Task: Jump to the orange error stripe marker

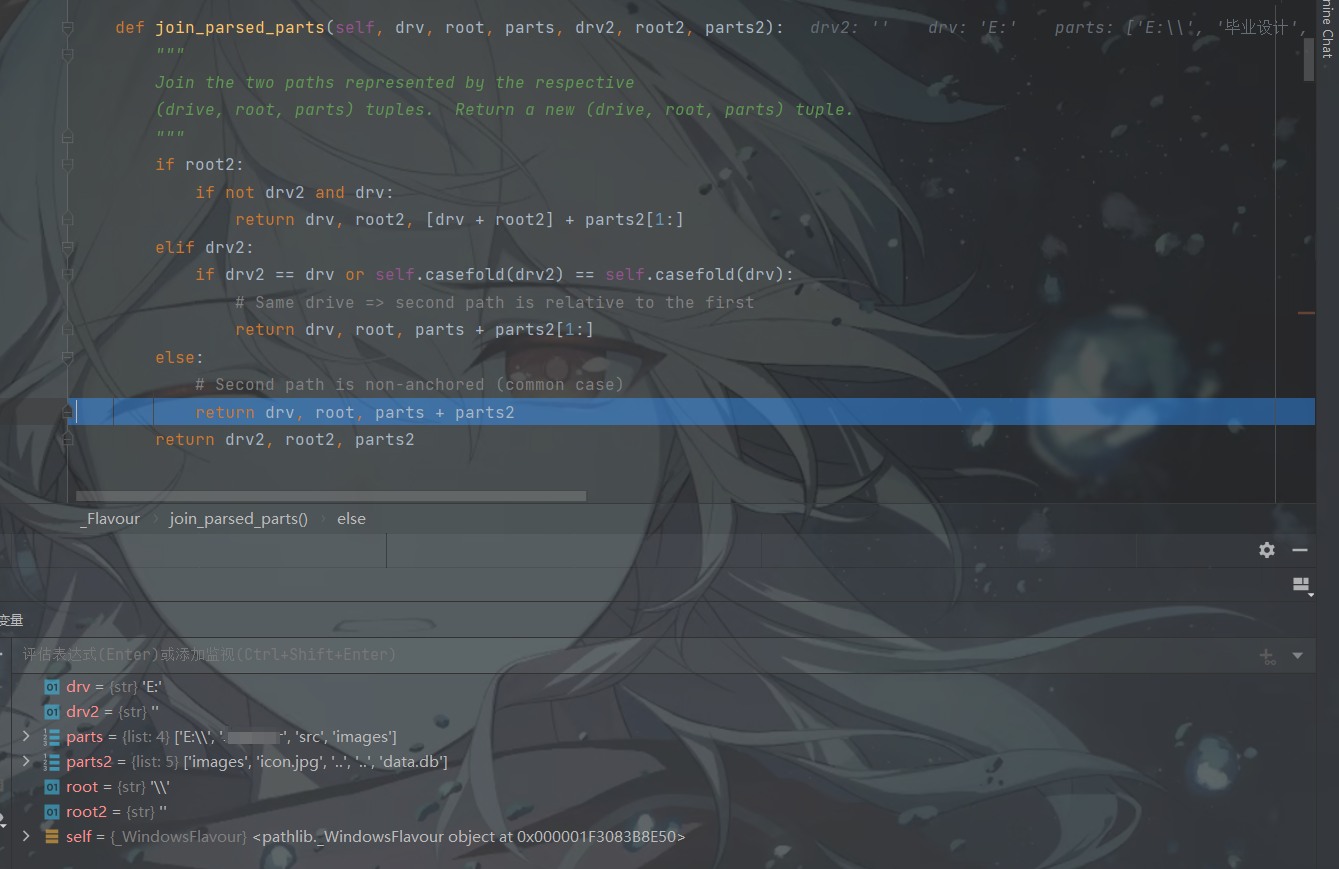Action: point(1306,313)
